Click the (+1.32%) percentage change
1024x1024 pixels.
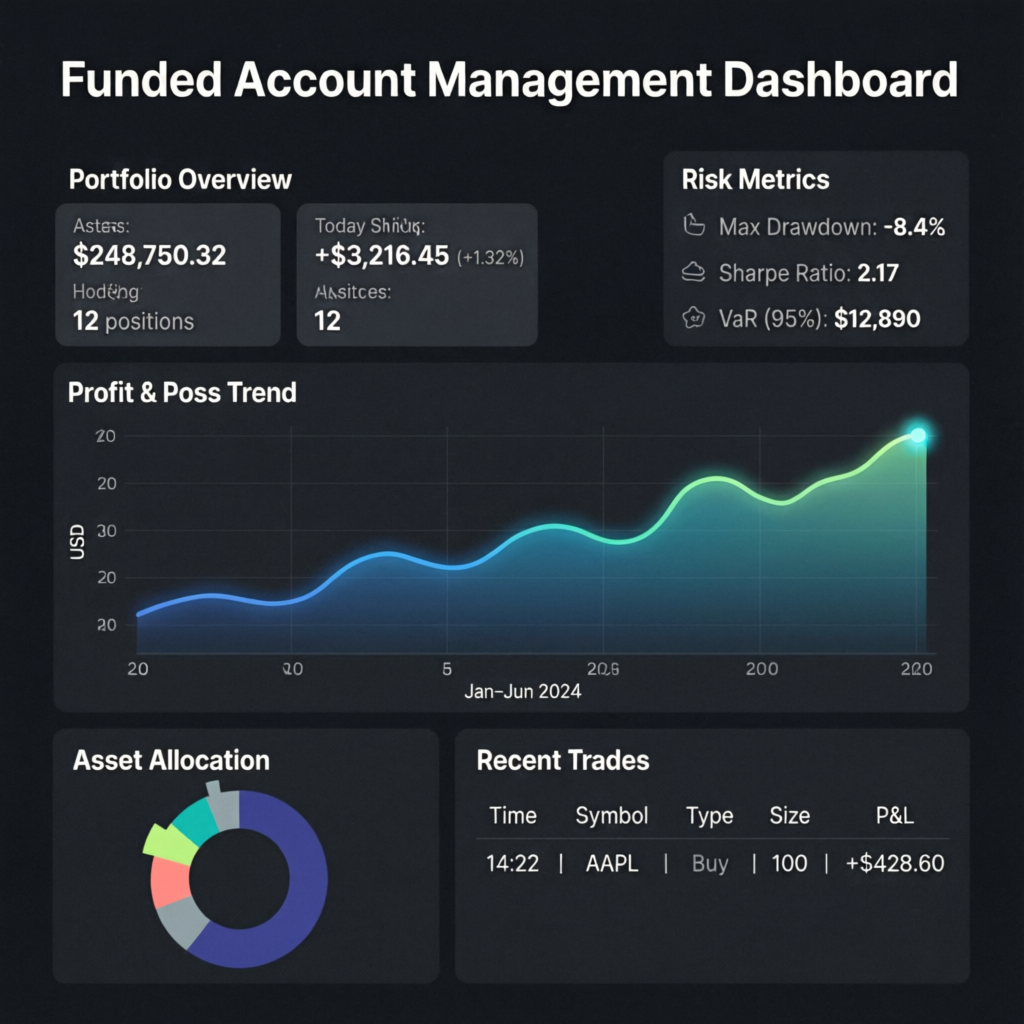490,258
